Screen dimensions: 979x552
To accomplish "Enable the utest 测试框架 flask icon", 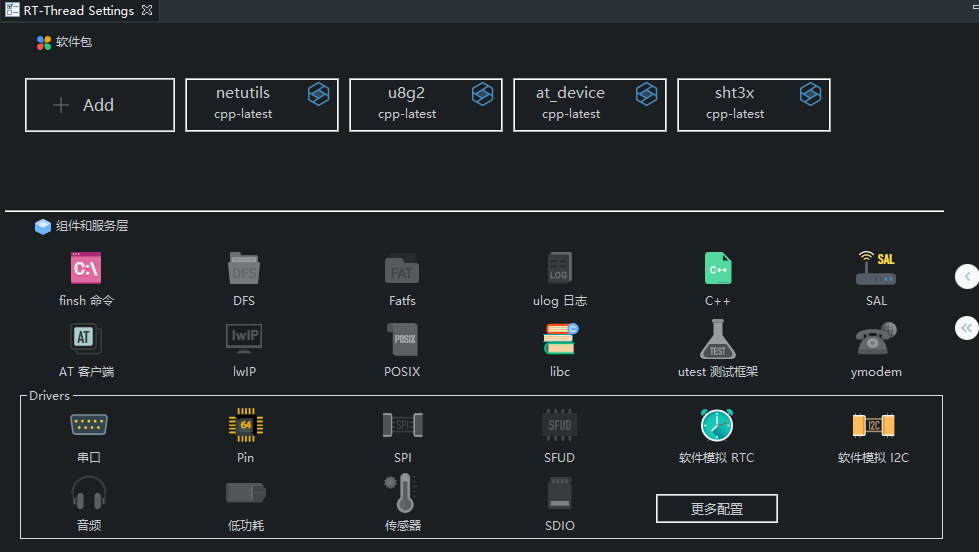I will (x=718, y=339).
